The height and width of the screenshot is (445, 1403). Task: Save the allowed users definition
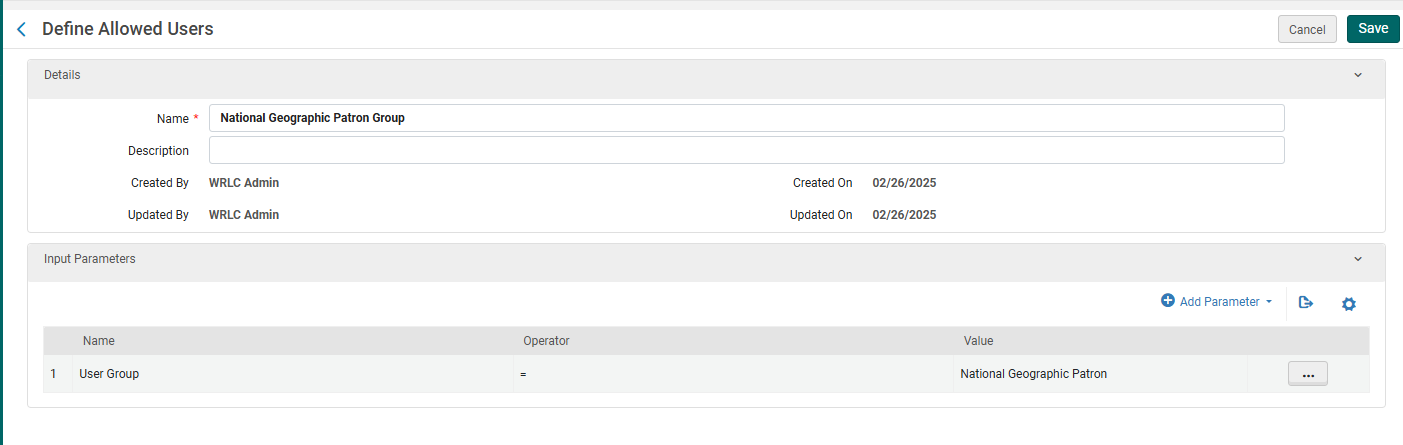click(1372, 29)
